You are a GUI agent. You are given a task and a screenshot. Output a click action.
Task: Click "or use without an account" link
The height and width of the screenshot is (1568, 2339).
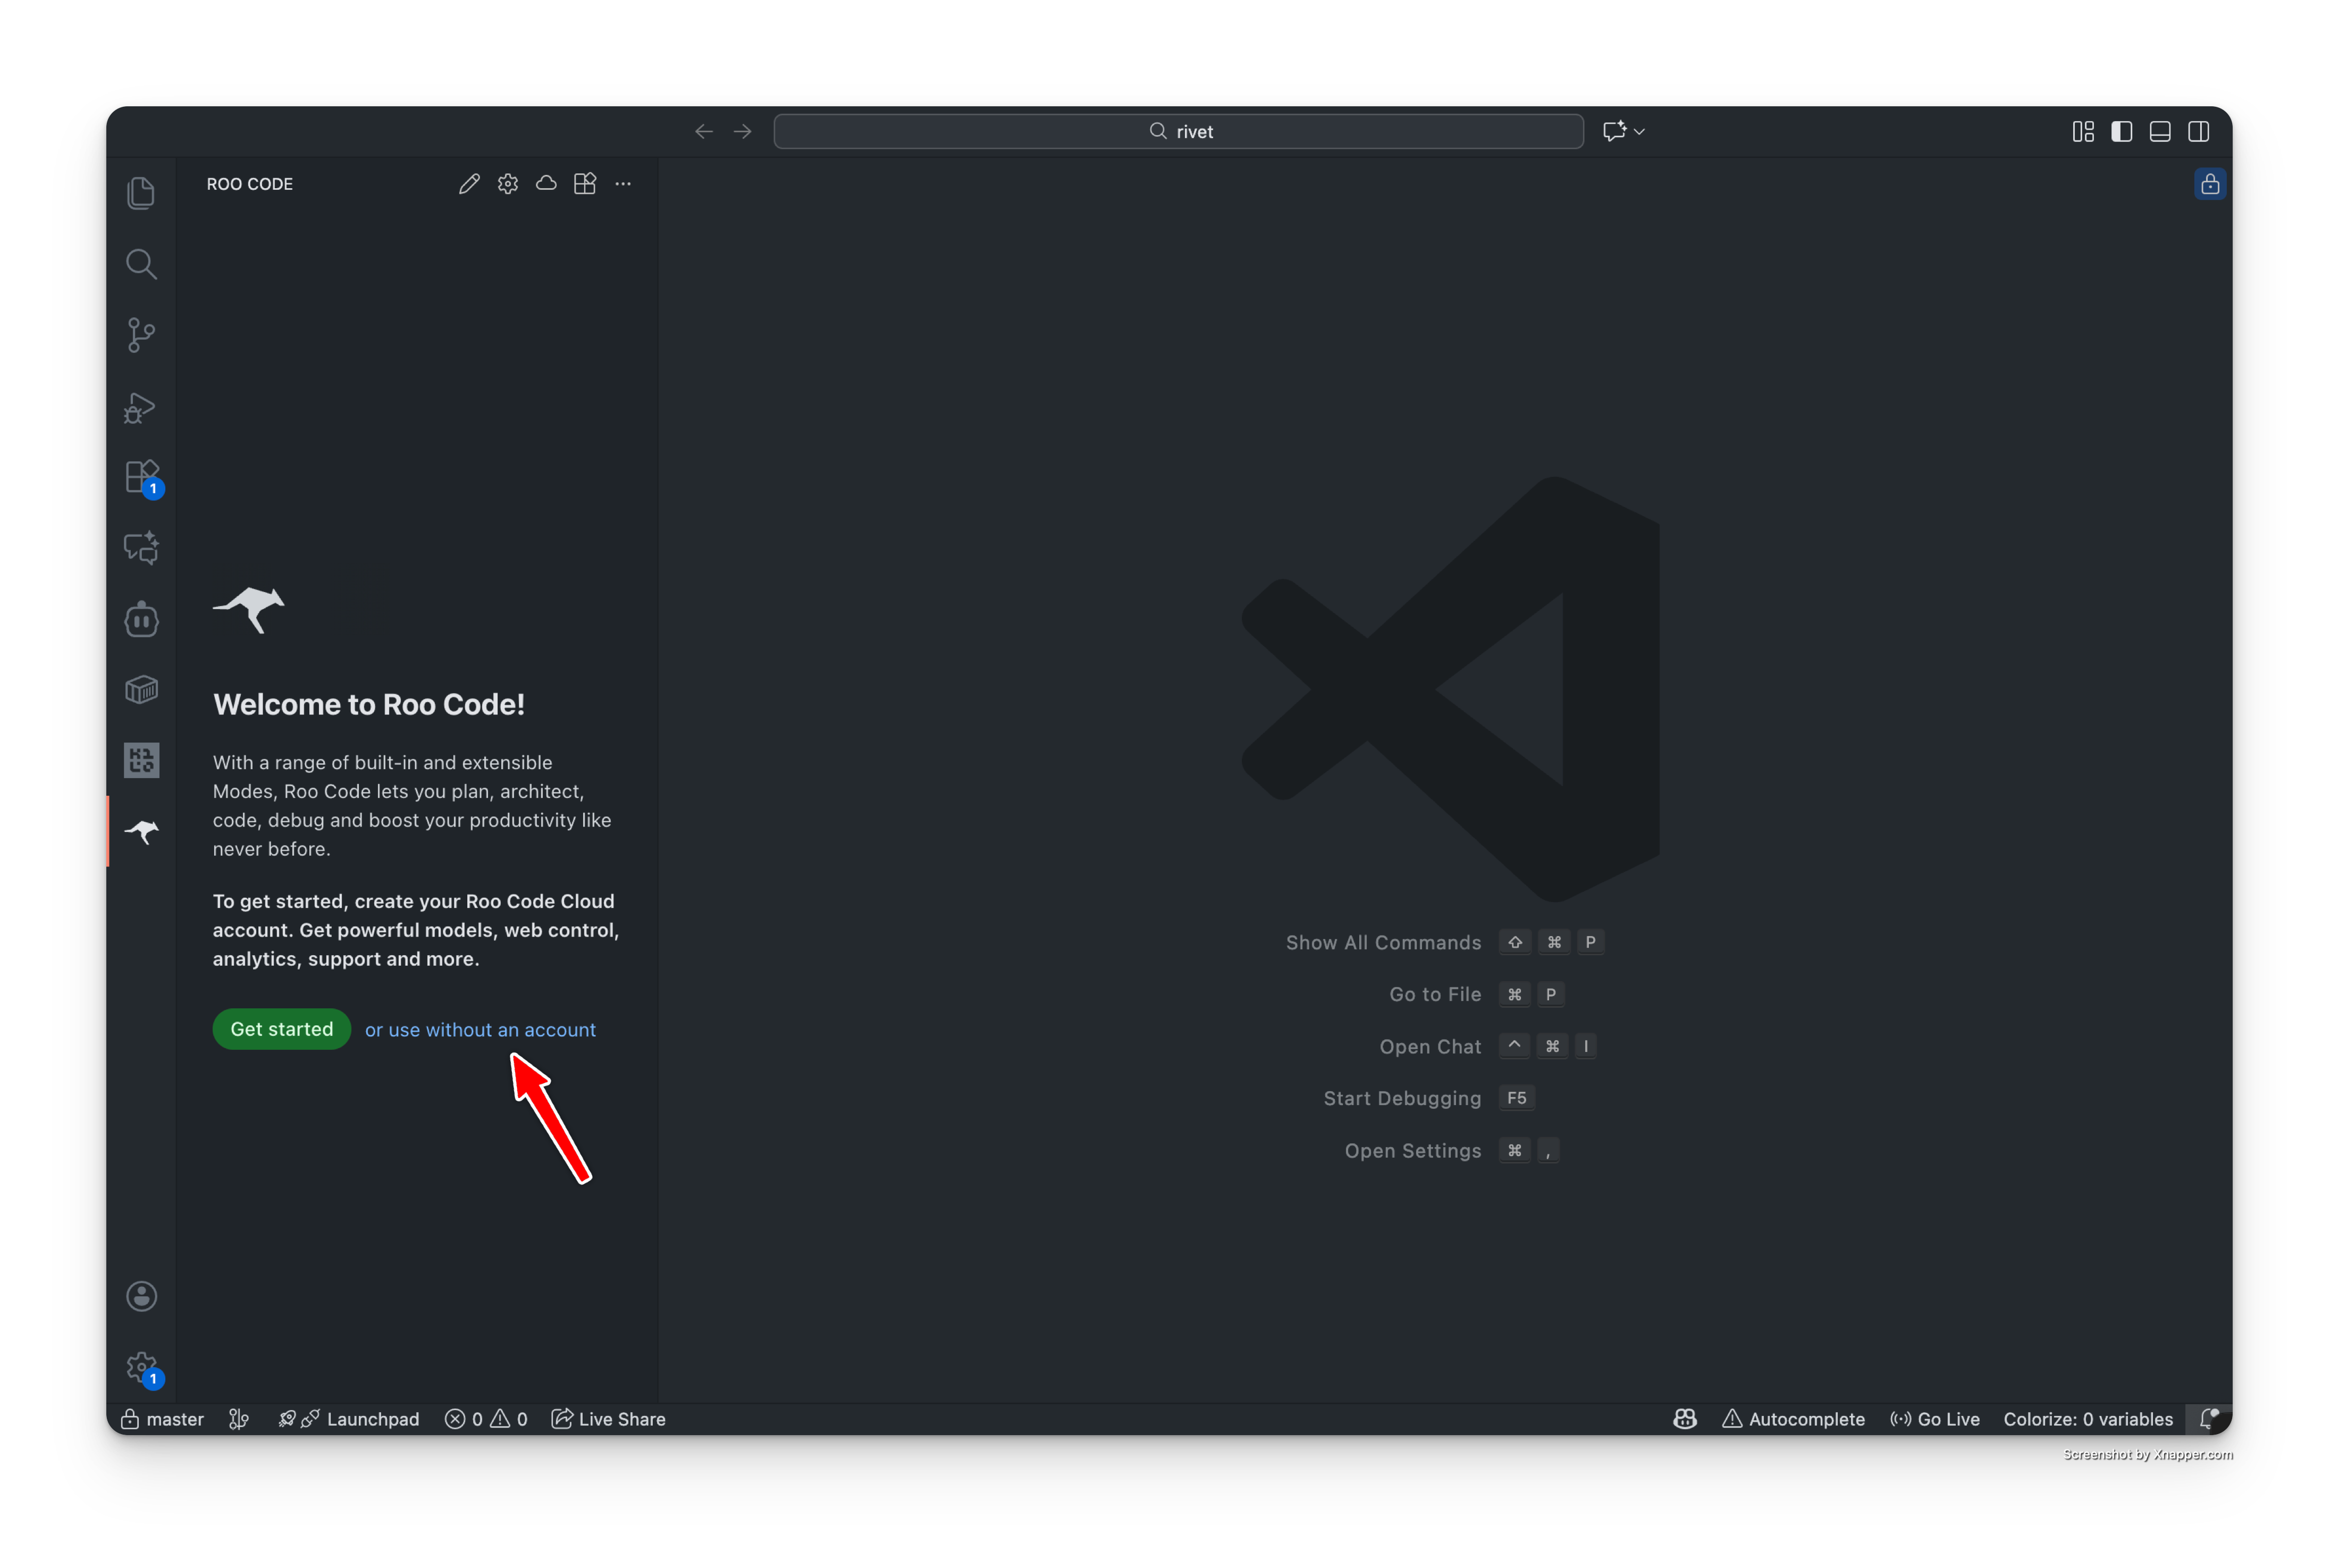(480, 1030)
